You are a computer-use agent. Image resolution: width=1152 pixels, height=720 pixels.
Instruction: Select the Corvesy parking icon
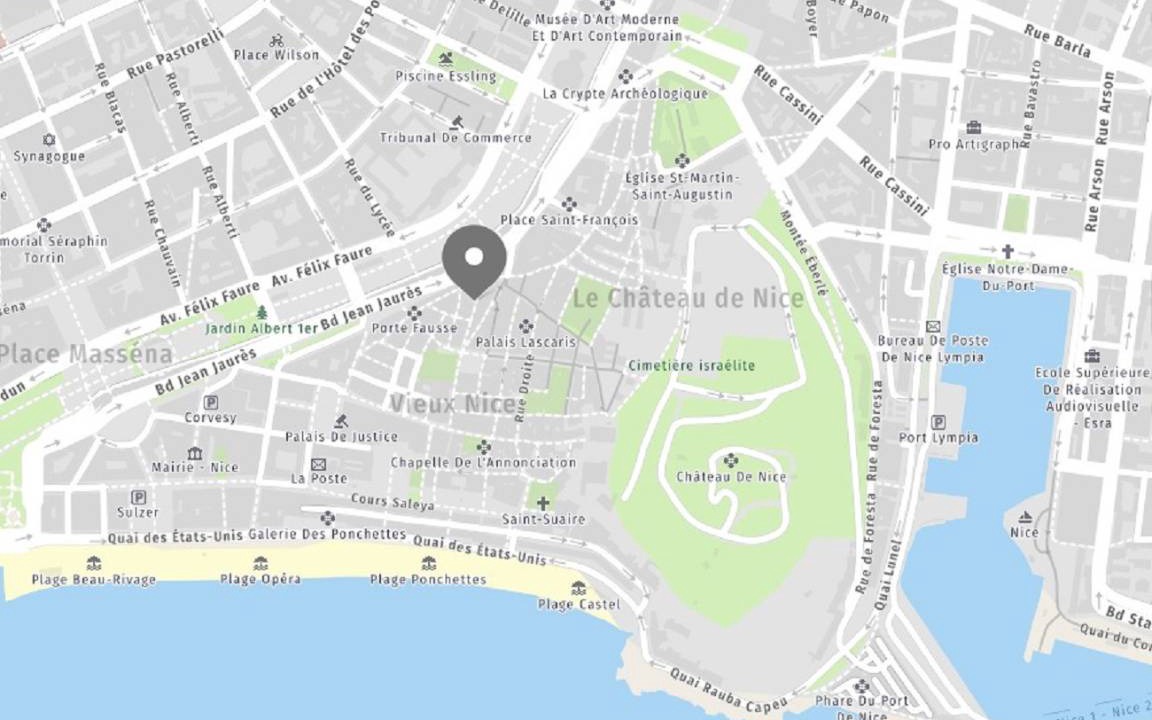click(x=210, y=402)
